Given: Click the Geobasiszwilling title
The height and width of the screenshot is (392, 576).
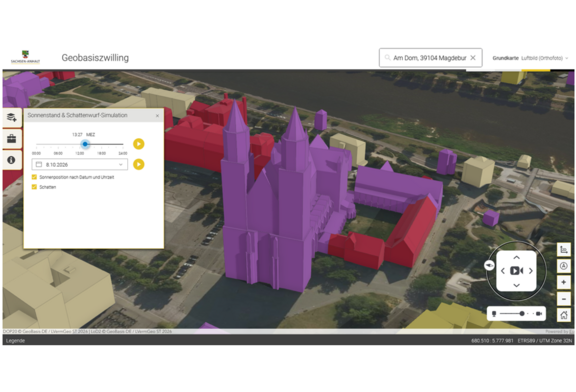Looking at the screenshot, I should tap(95, 58).
